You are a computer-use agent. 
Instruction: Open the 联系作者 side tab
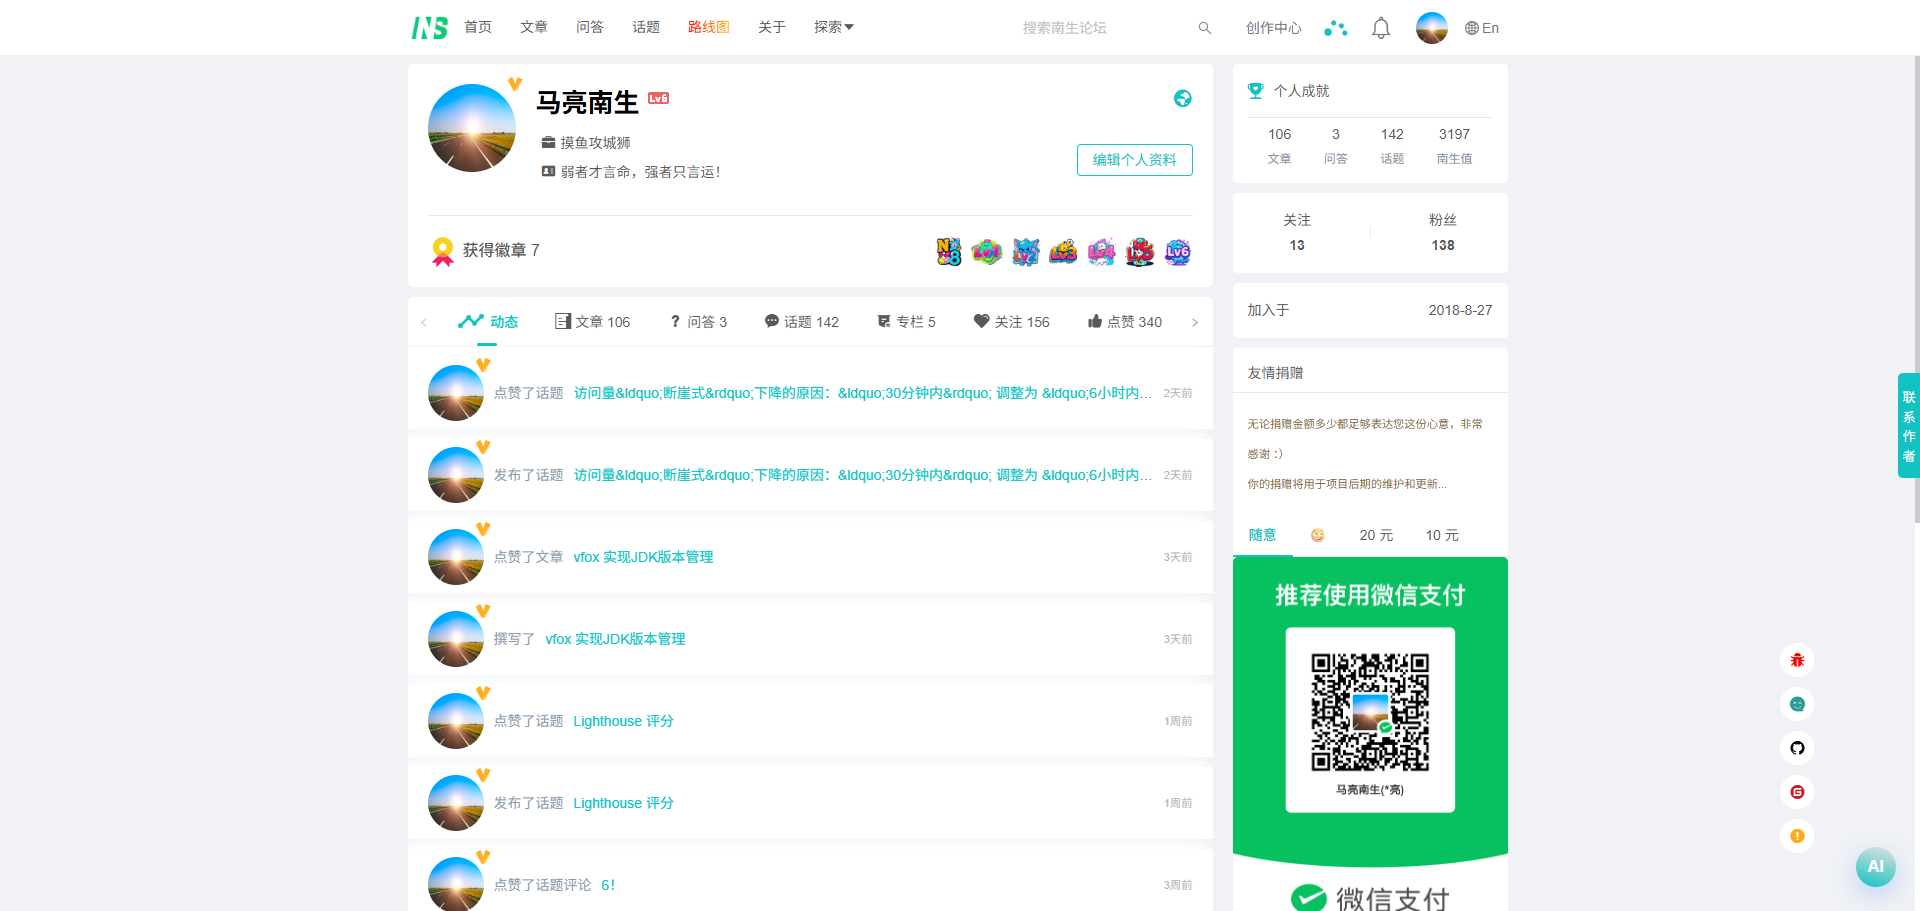coord(1909,426)
